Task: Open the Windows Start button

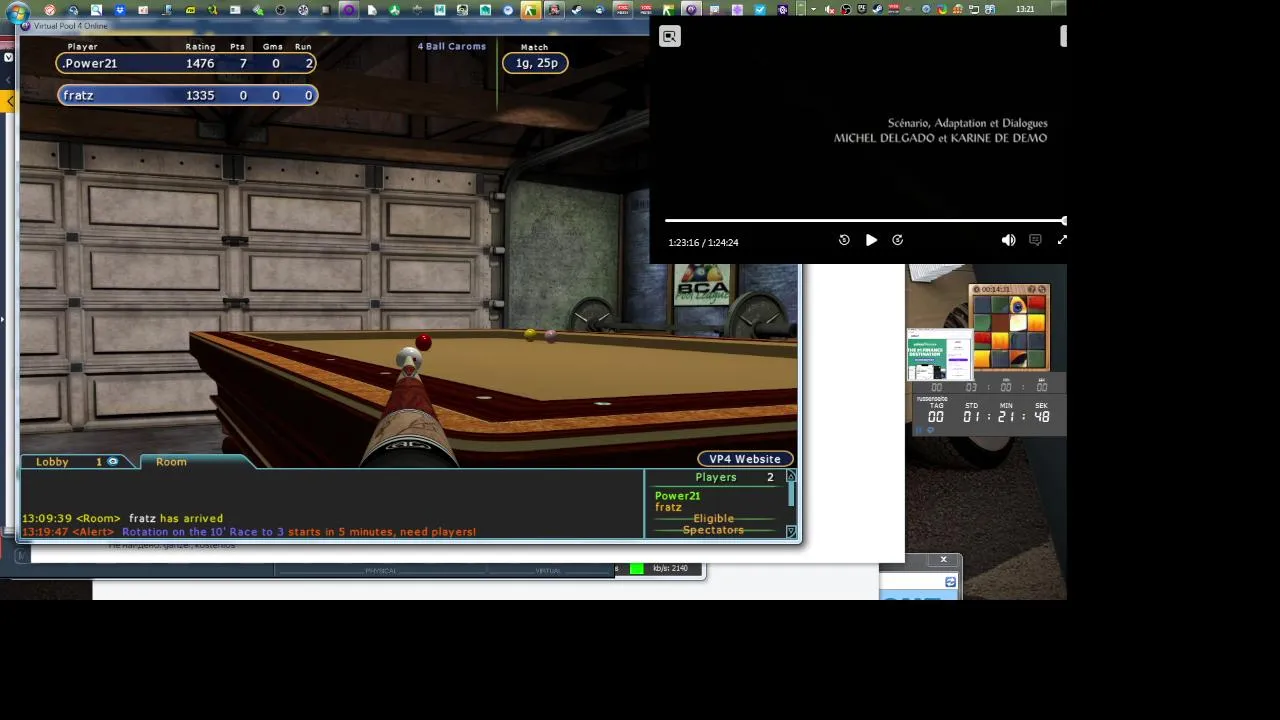Action: [17, 11]
